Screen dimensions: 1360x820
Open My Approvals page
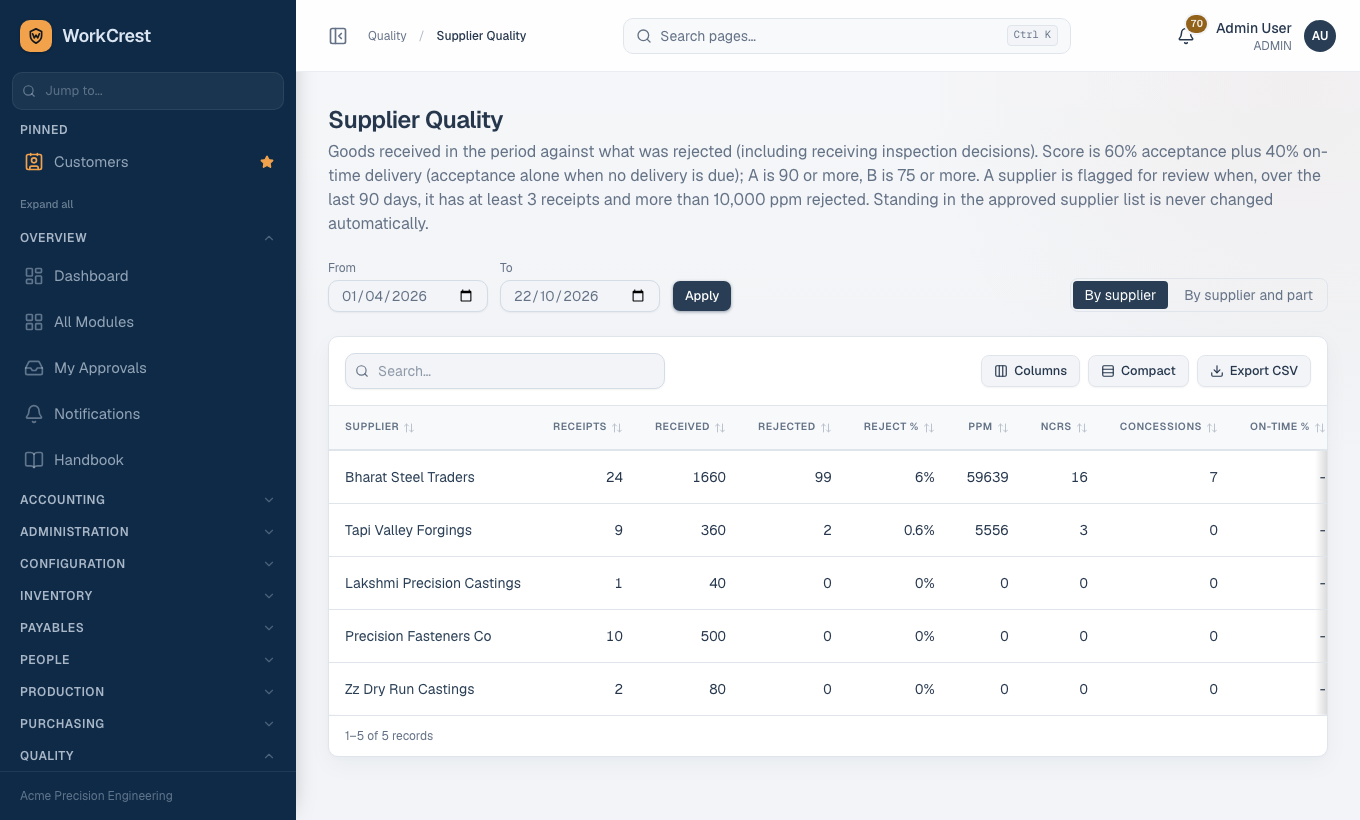click(x=148, y=368)
